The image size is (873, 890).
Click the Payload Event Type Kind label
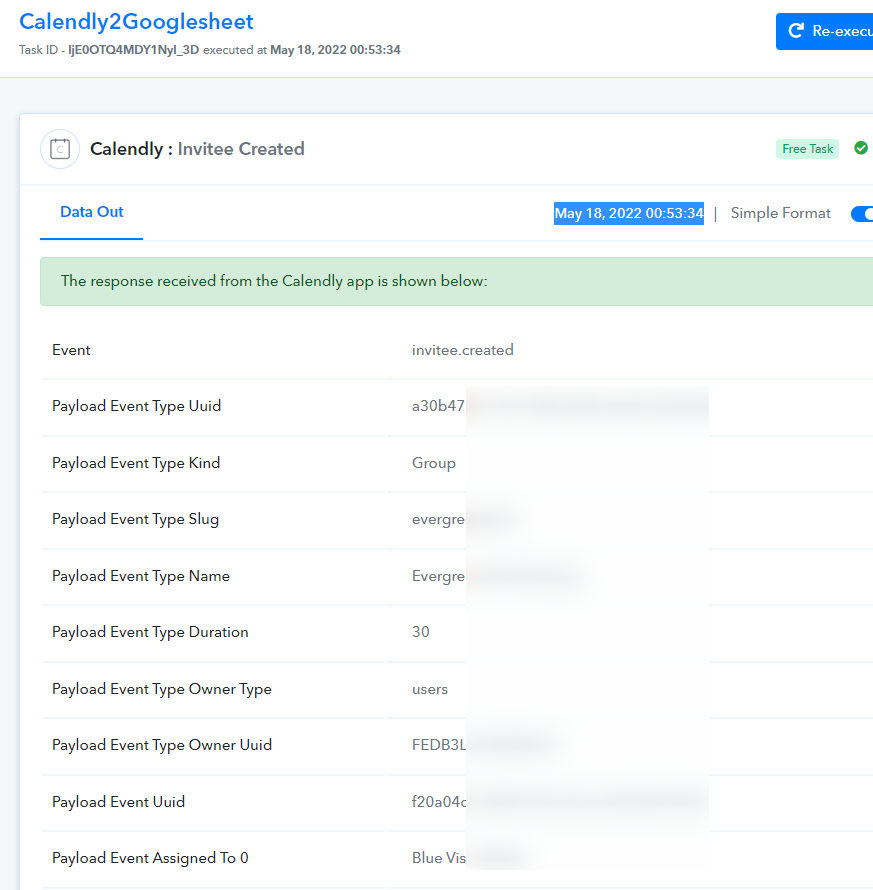[x=136, y=463]
